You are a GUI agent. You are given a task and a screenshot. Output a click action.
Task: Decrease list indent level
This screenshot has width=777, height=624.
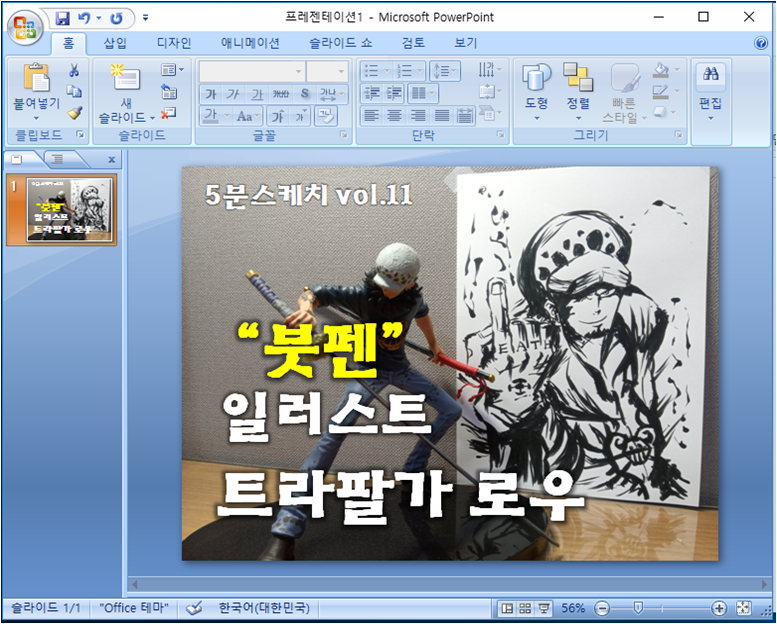tap(371, 93)
